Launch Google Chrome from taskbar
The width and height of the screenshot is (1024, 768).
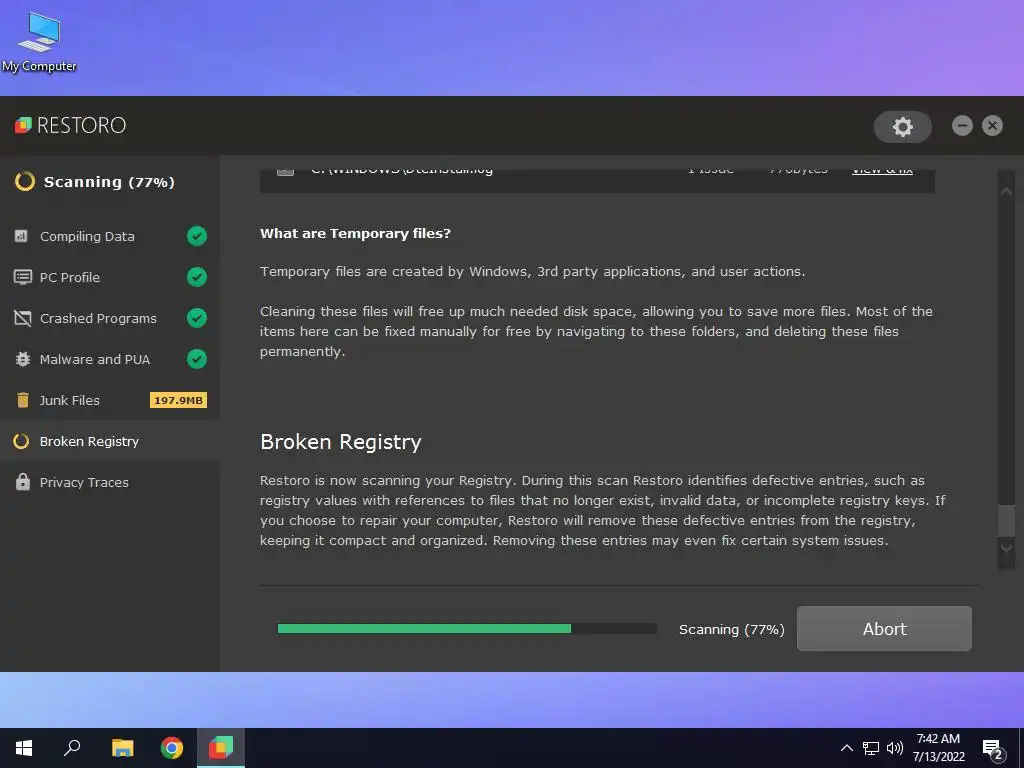172,748
